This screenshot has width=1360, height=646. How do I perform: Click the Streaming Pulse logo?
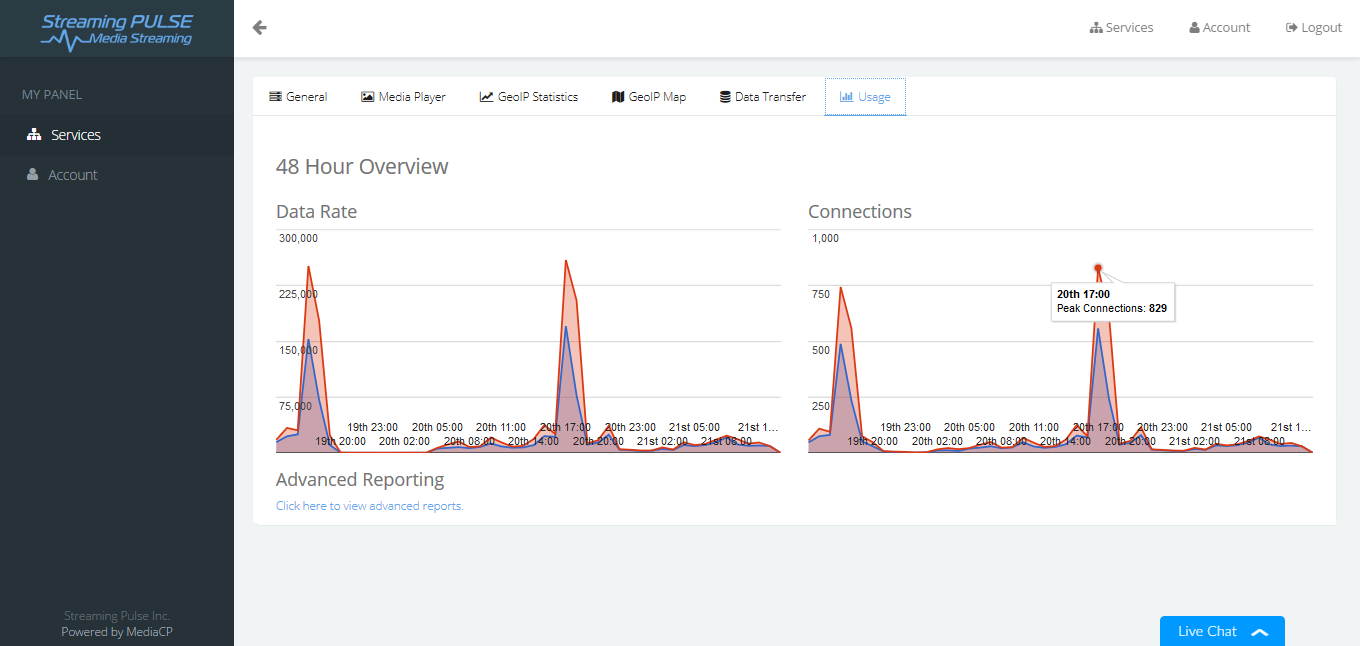point(117,31)
